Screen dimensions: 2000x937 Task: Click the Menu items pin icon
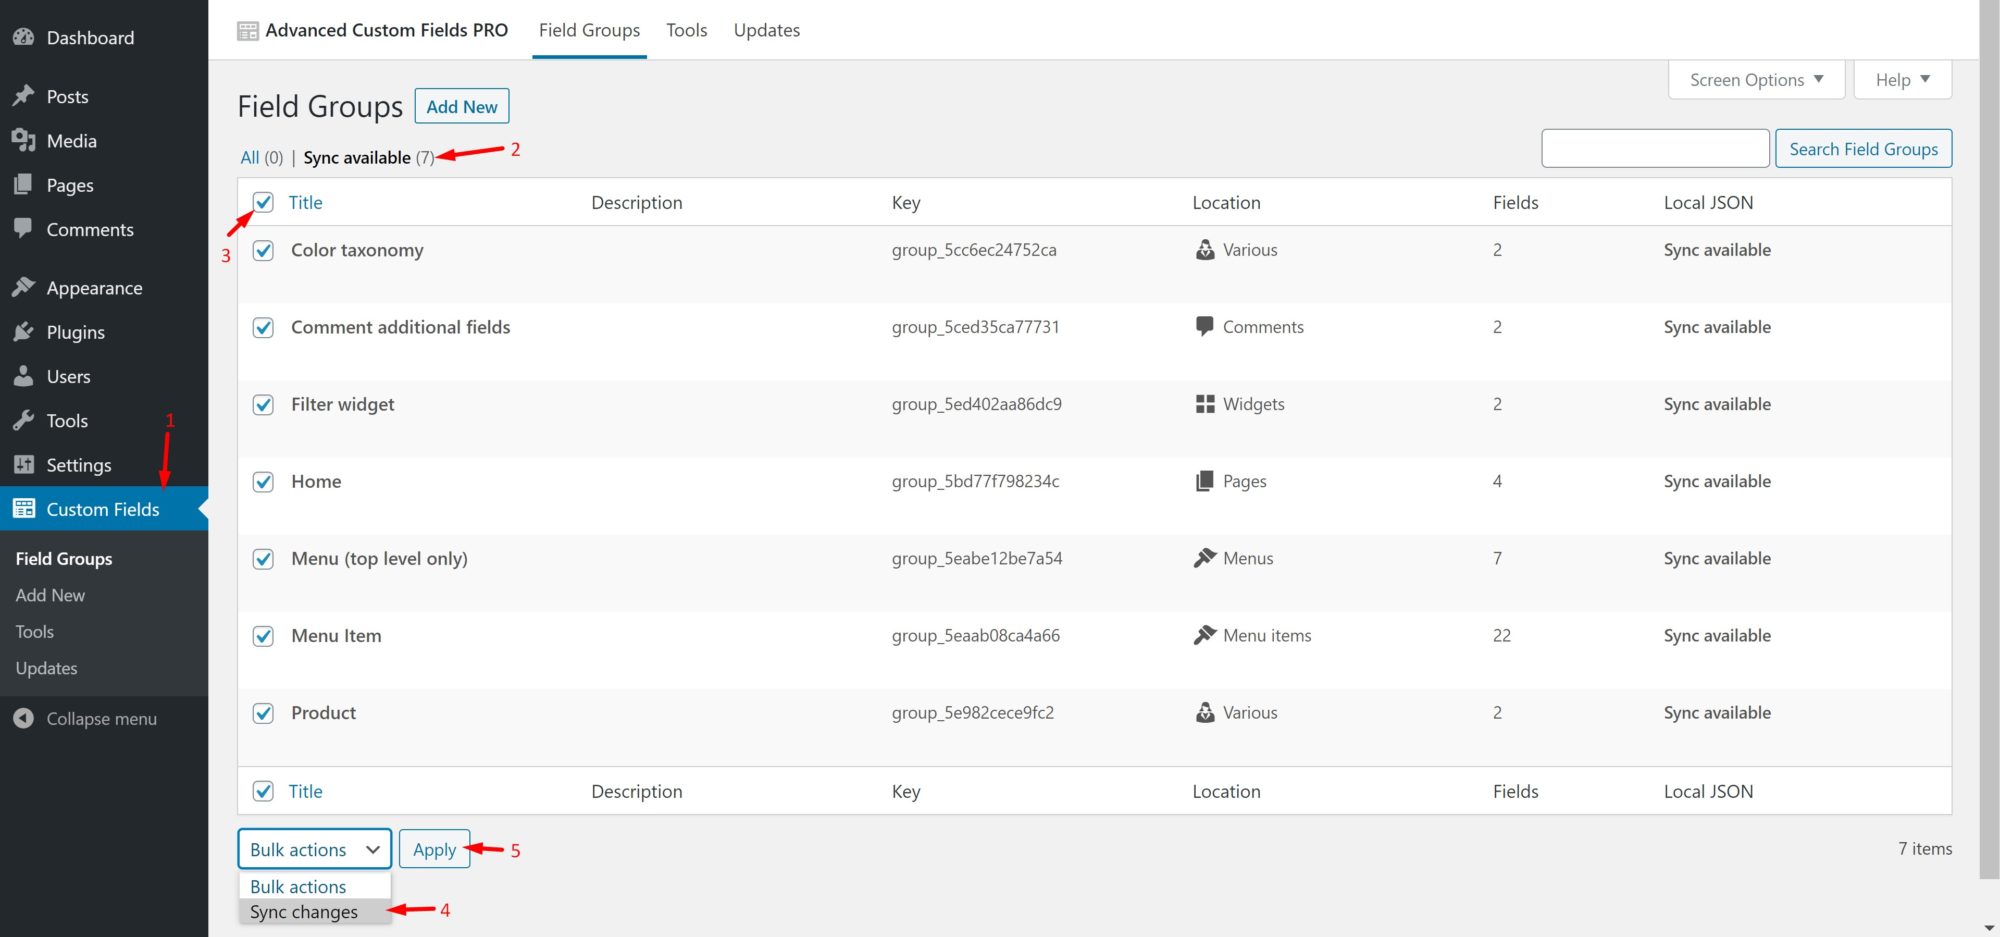(x=1205, y=634)
